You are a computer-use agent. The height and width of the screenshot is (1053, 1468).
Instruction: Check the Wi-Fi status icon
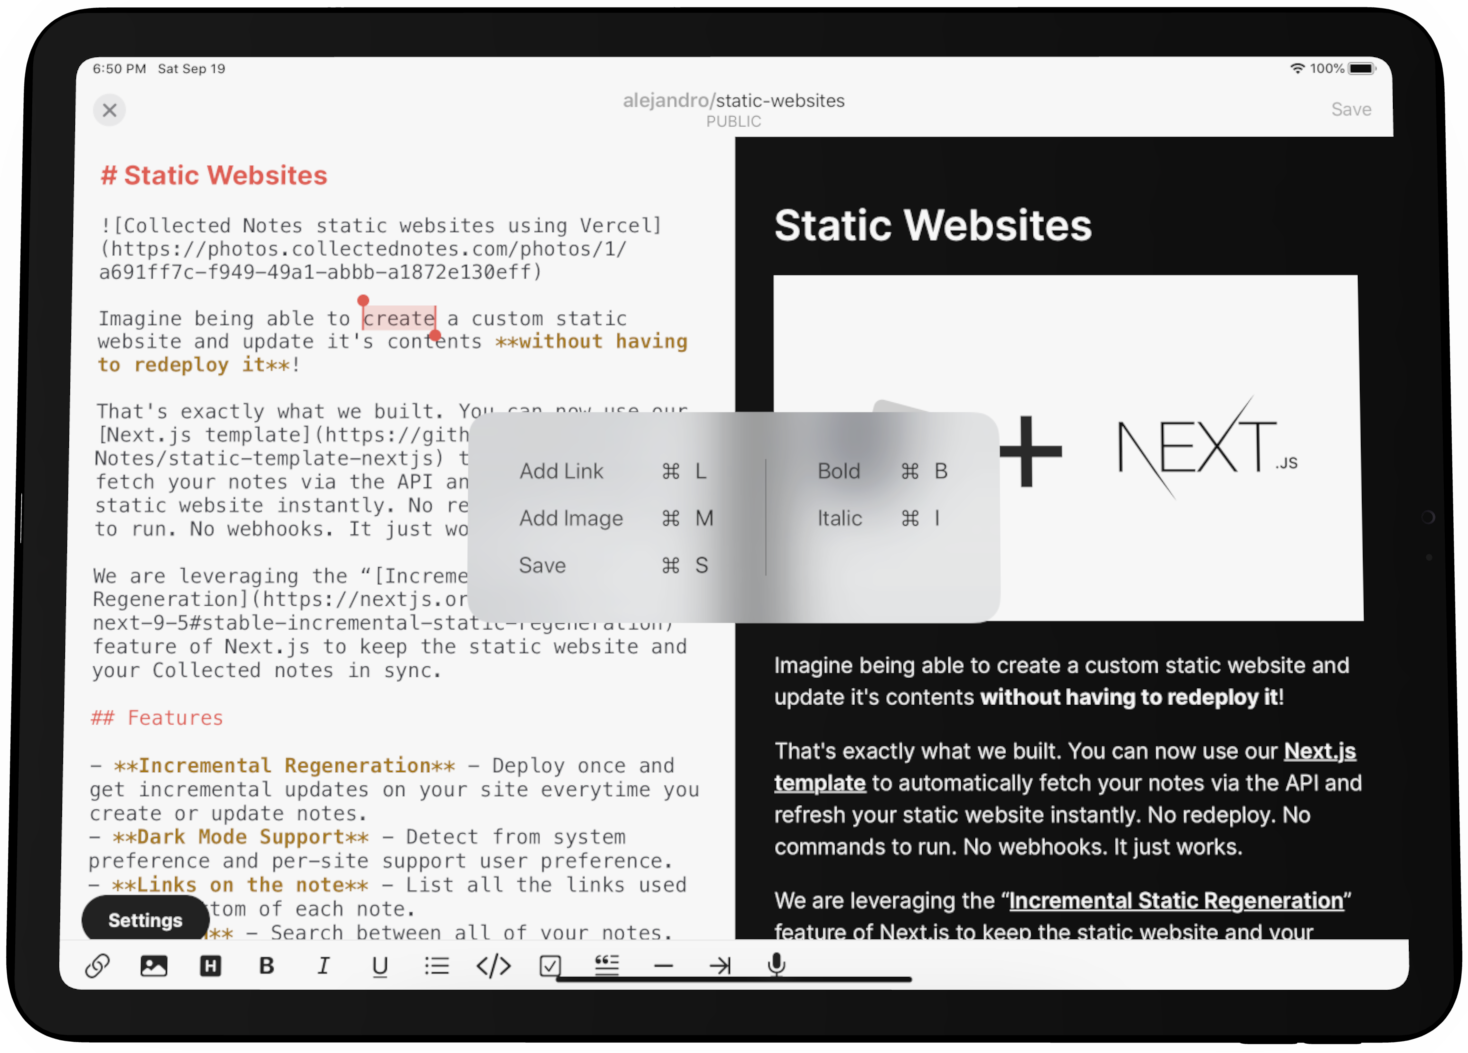[1297, 68]
